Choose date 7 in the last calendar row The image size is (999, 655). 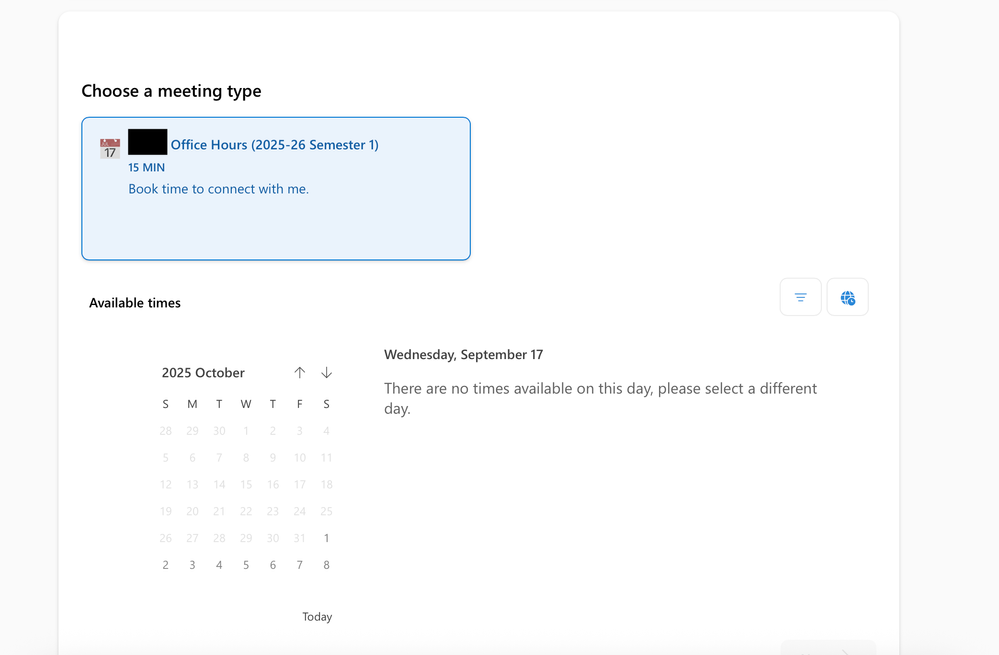pos(299,565)
